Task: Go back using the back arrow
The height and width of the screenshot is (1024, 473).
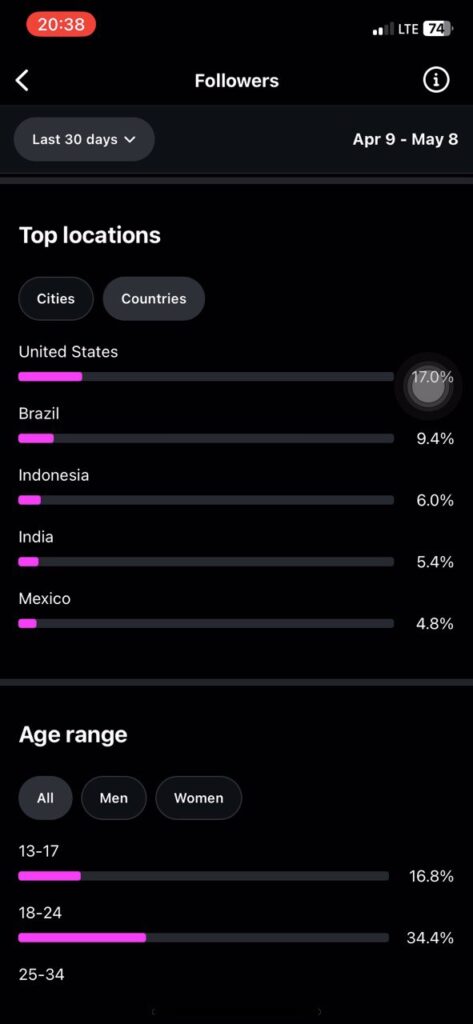Action: [x=22, y=81]
